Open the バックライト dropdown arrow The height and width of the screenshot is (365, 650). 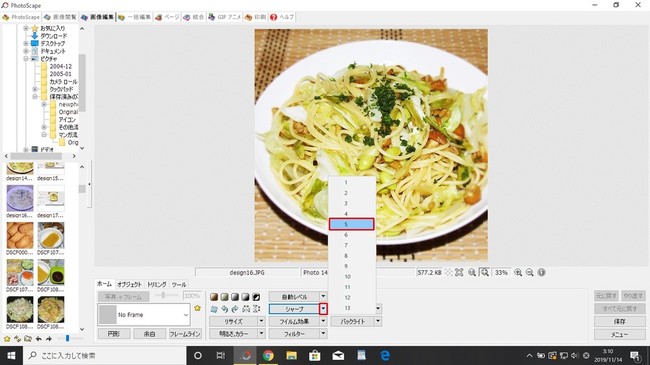coord(378,321)
